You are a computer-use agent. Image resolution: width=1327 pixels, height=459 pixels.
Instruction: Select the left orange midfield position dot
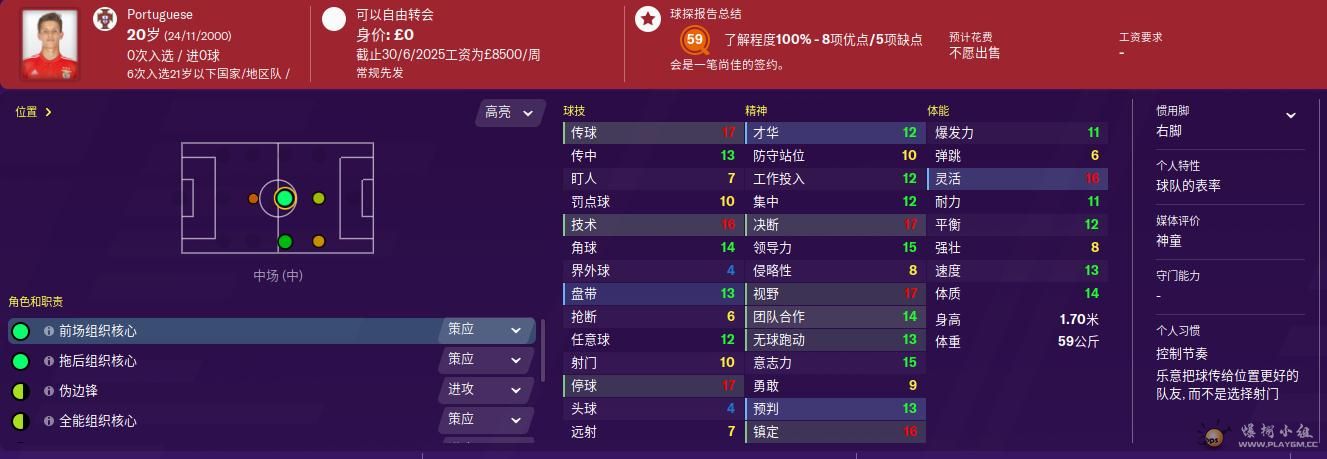[x=253, y=198]
